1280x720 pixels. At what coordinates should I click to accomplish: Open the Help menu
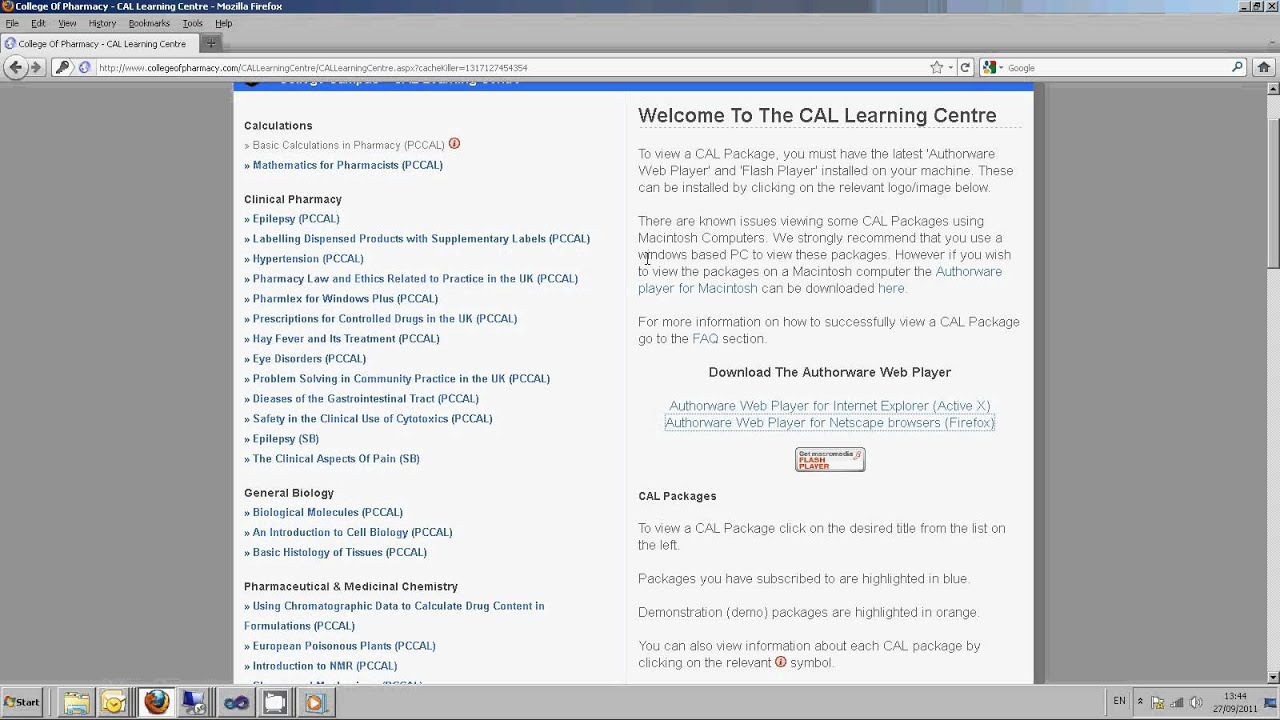[223, 23]
